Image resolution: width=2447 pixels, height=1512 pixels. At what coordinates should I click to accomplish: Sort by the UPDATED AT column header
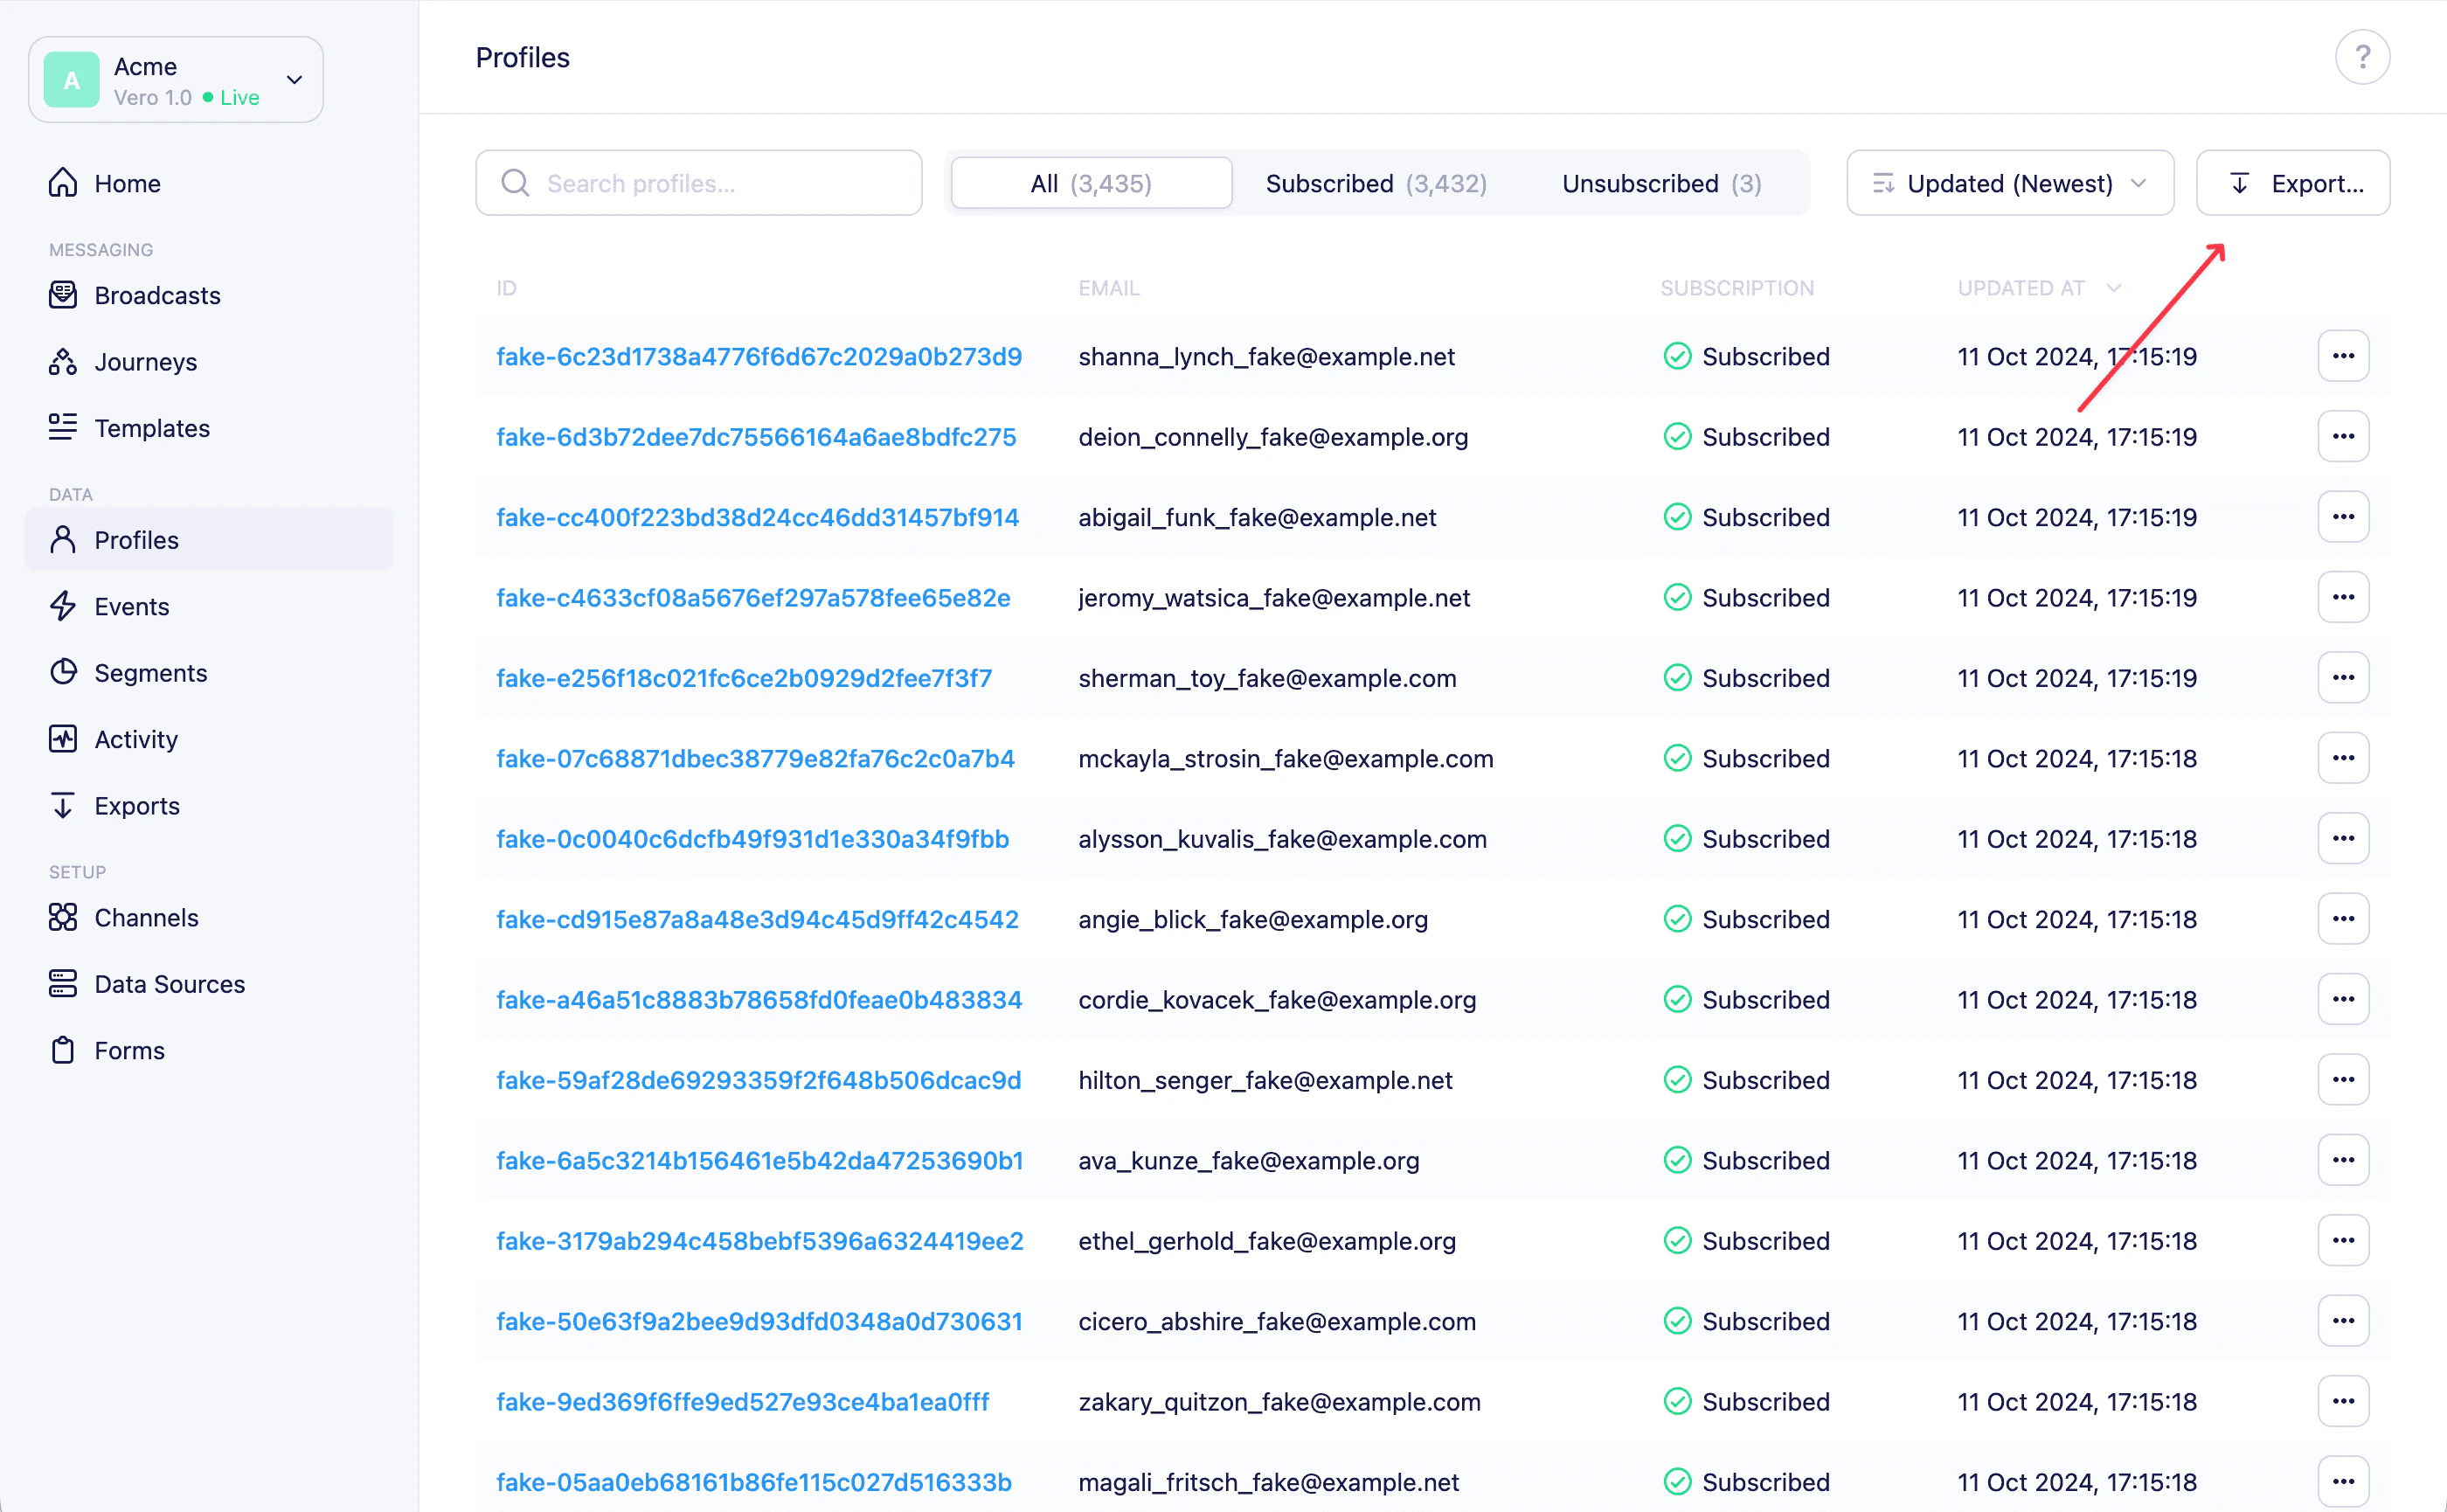click(2039, 288)
